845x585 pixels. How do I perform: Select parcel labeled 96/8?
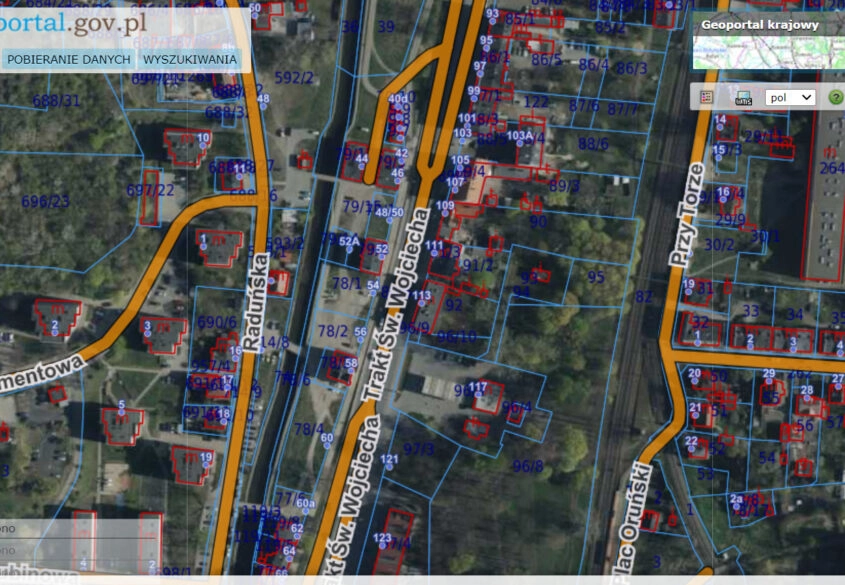pyautogui.click(x=528, y=465)
